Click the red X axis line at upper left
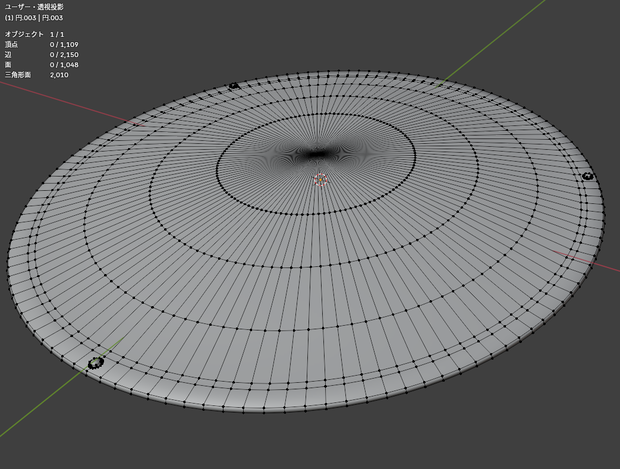 [71, 104]
